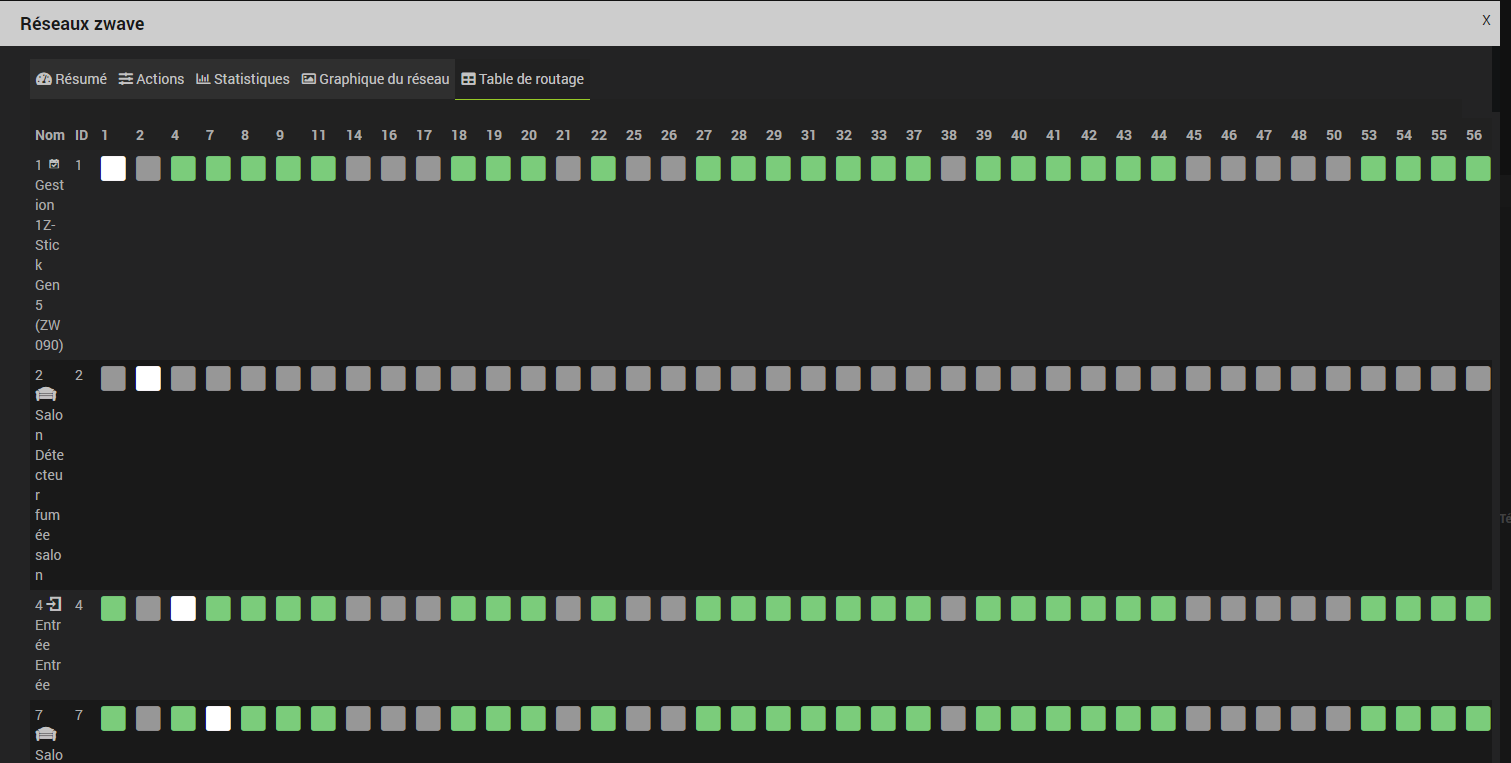Click column header 56

[1474, 135]
